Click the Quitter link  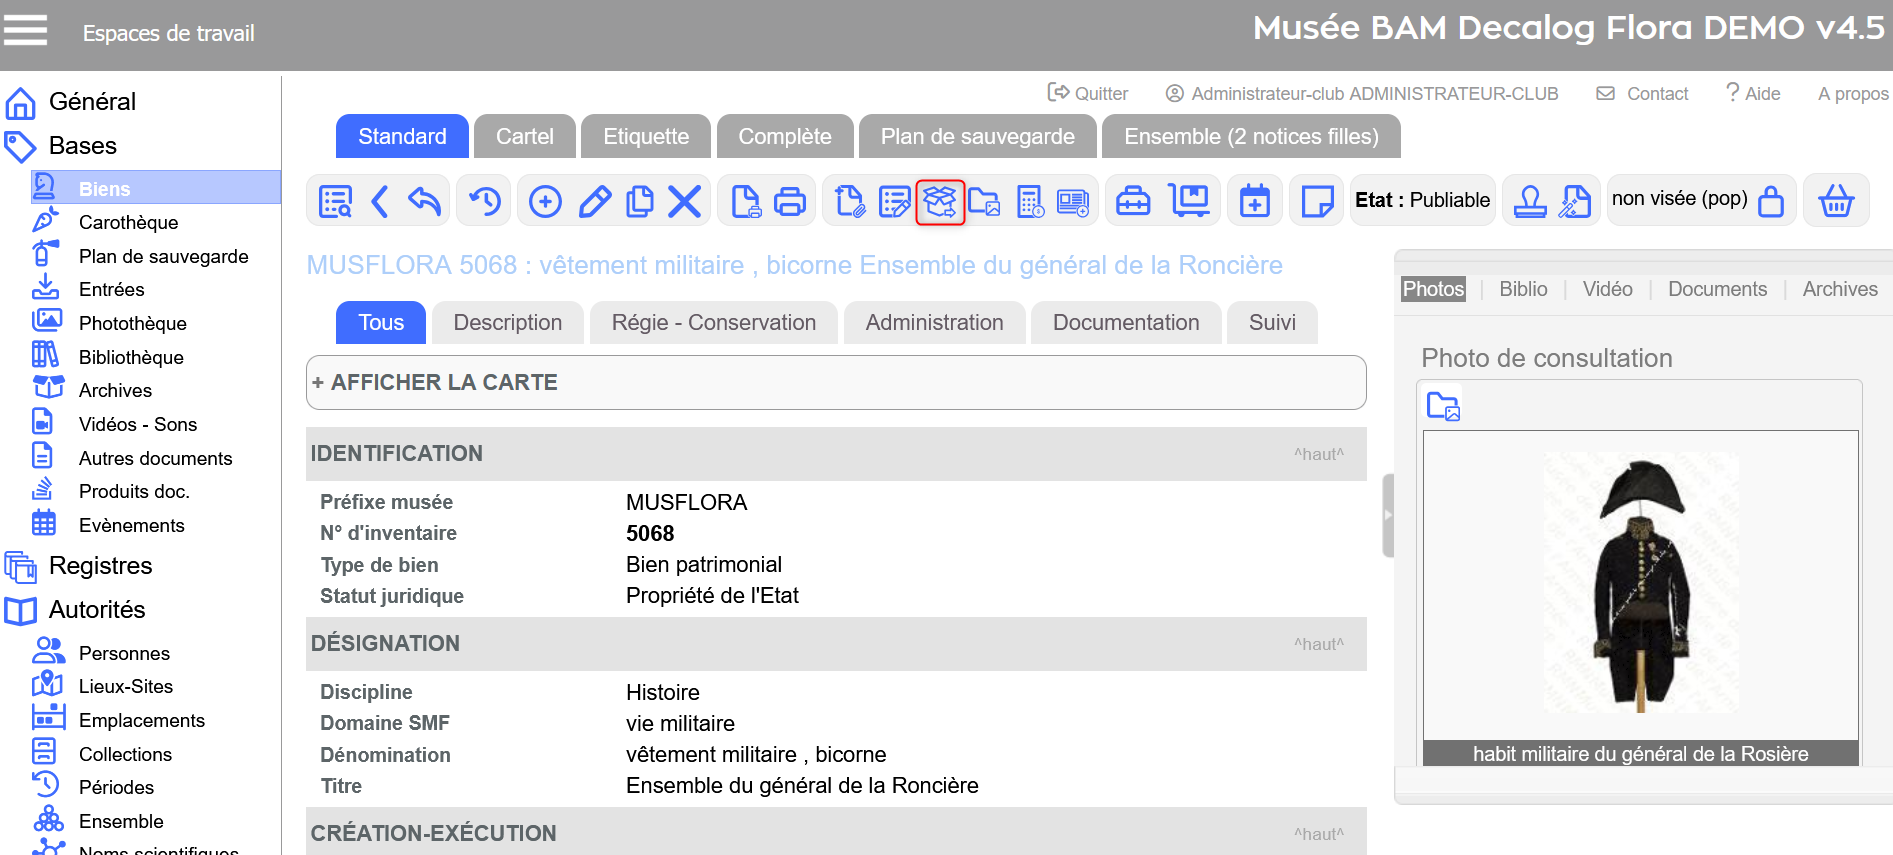coord(1088,93)
